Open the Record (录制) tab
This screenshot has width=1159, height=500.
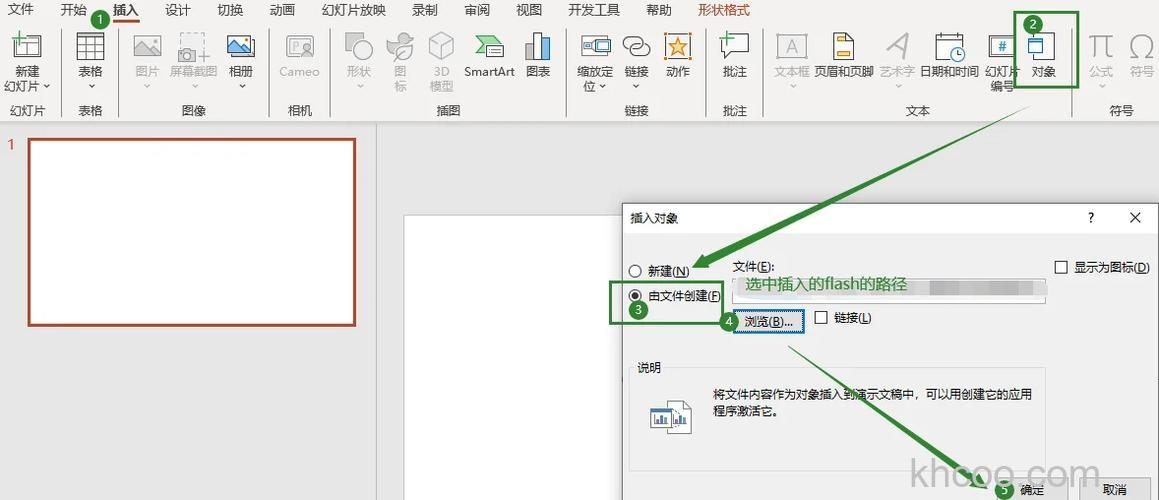(424, 10)
